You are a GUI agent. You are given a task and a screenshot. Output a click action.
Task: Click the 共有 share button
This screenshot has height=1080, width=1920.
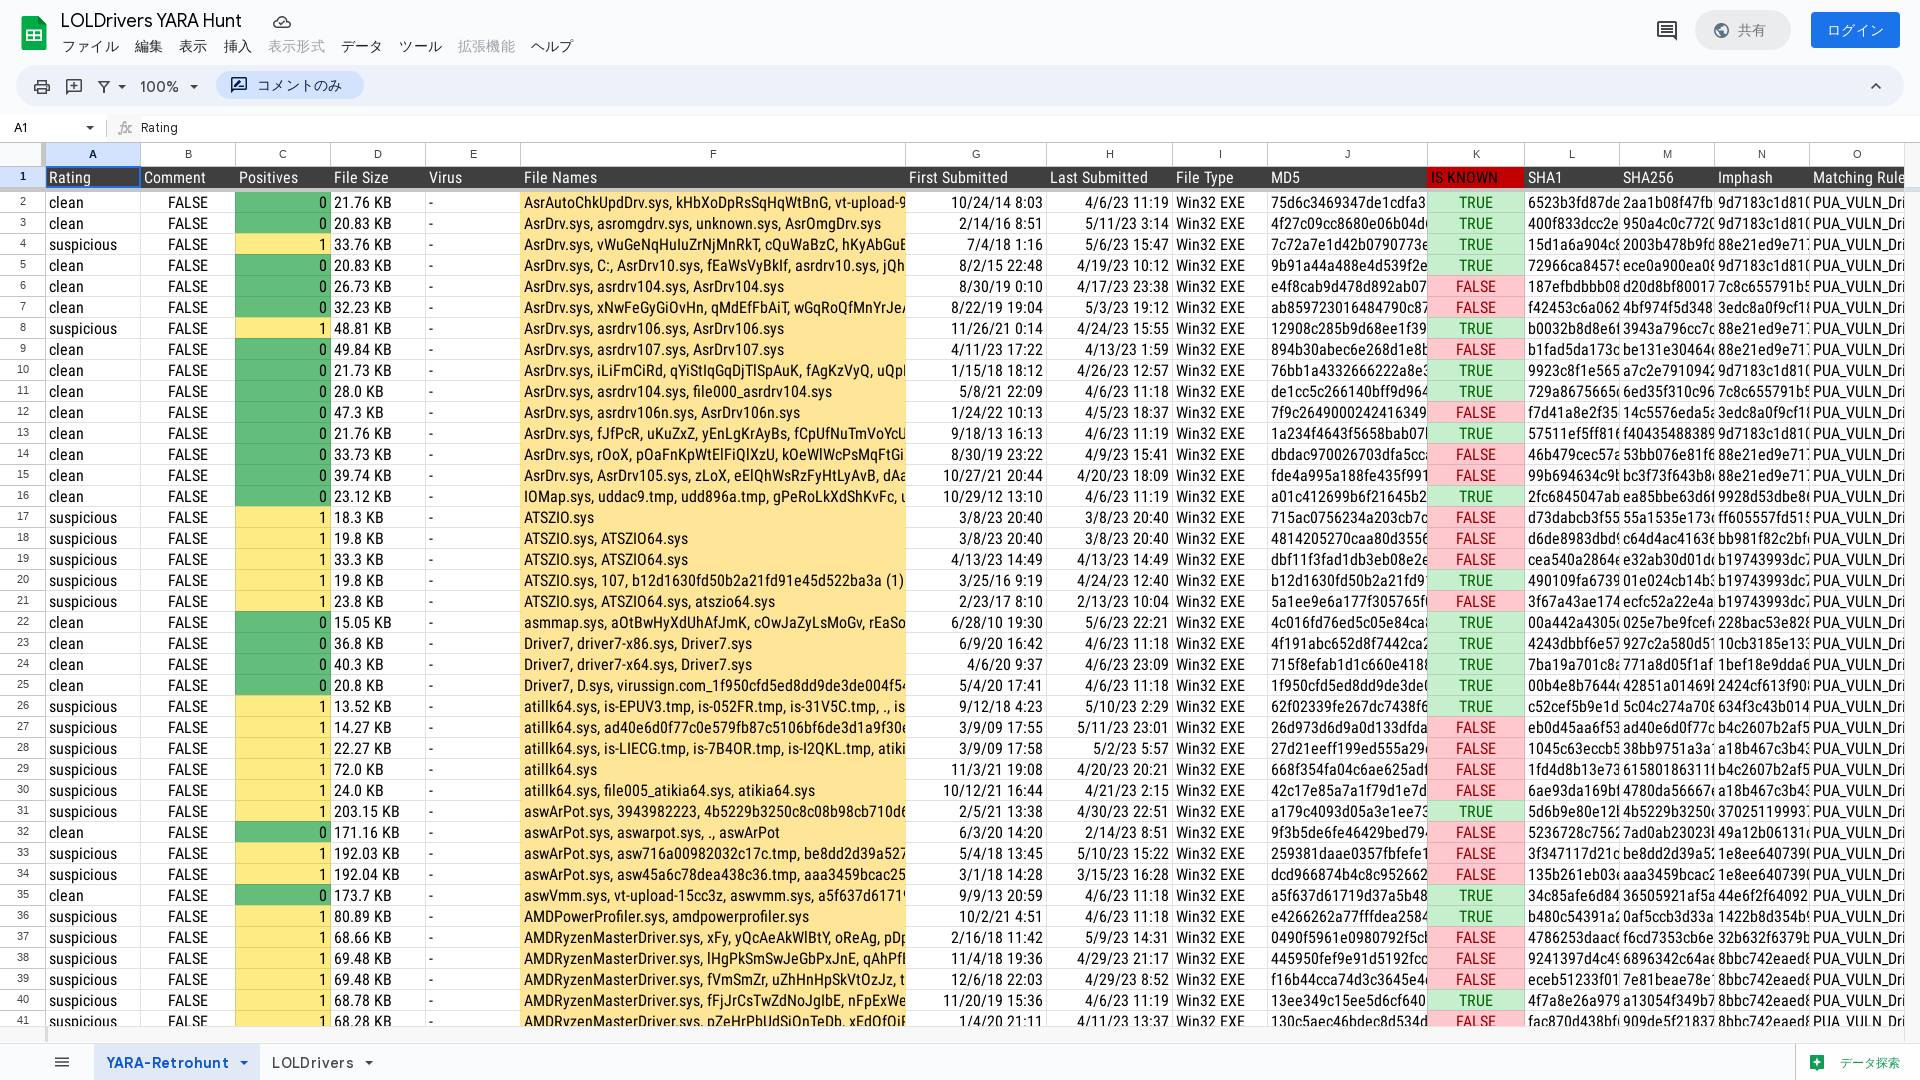tap(1742, 30)
